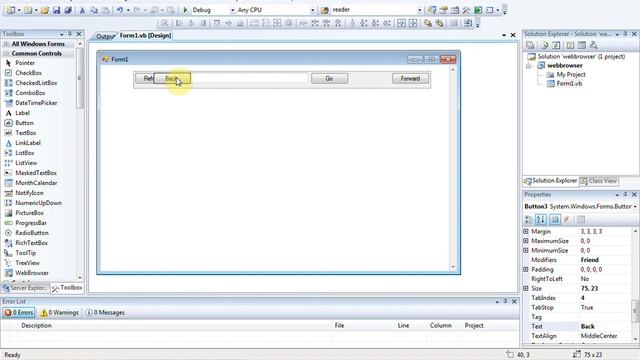Show the Events lightning icon in Properties
This screenshot has height=360, width=640.
567,220
